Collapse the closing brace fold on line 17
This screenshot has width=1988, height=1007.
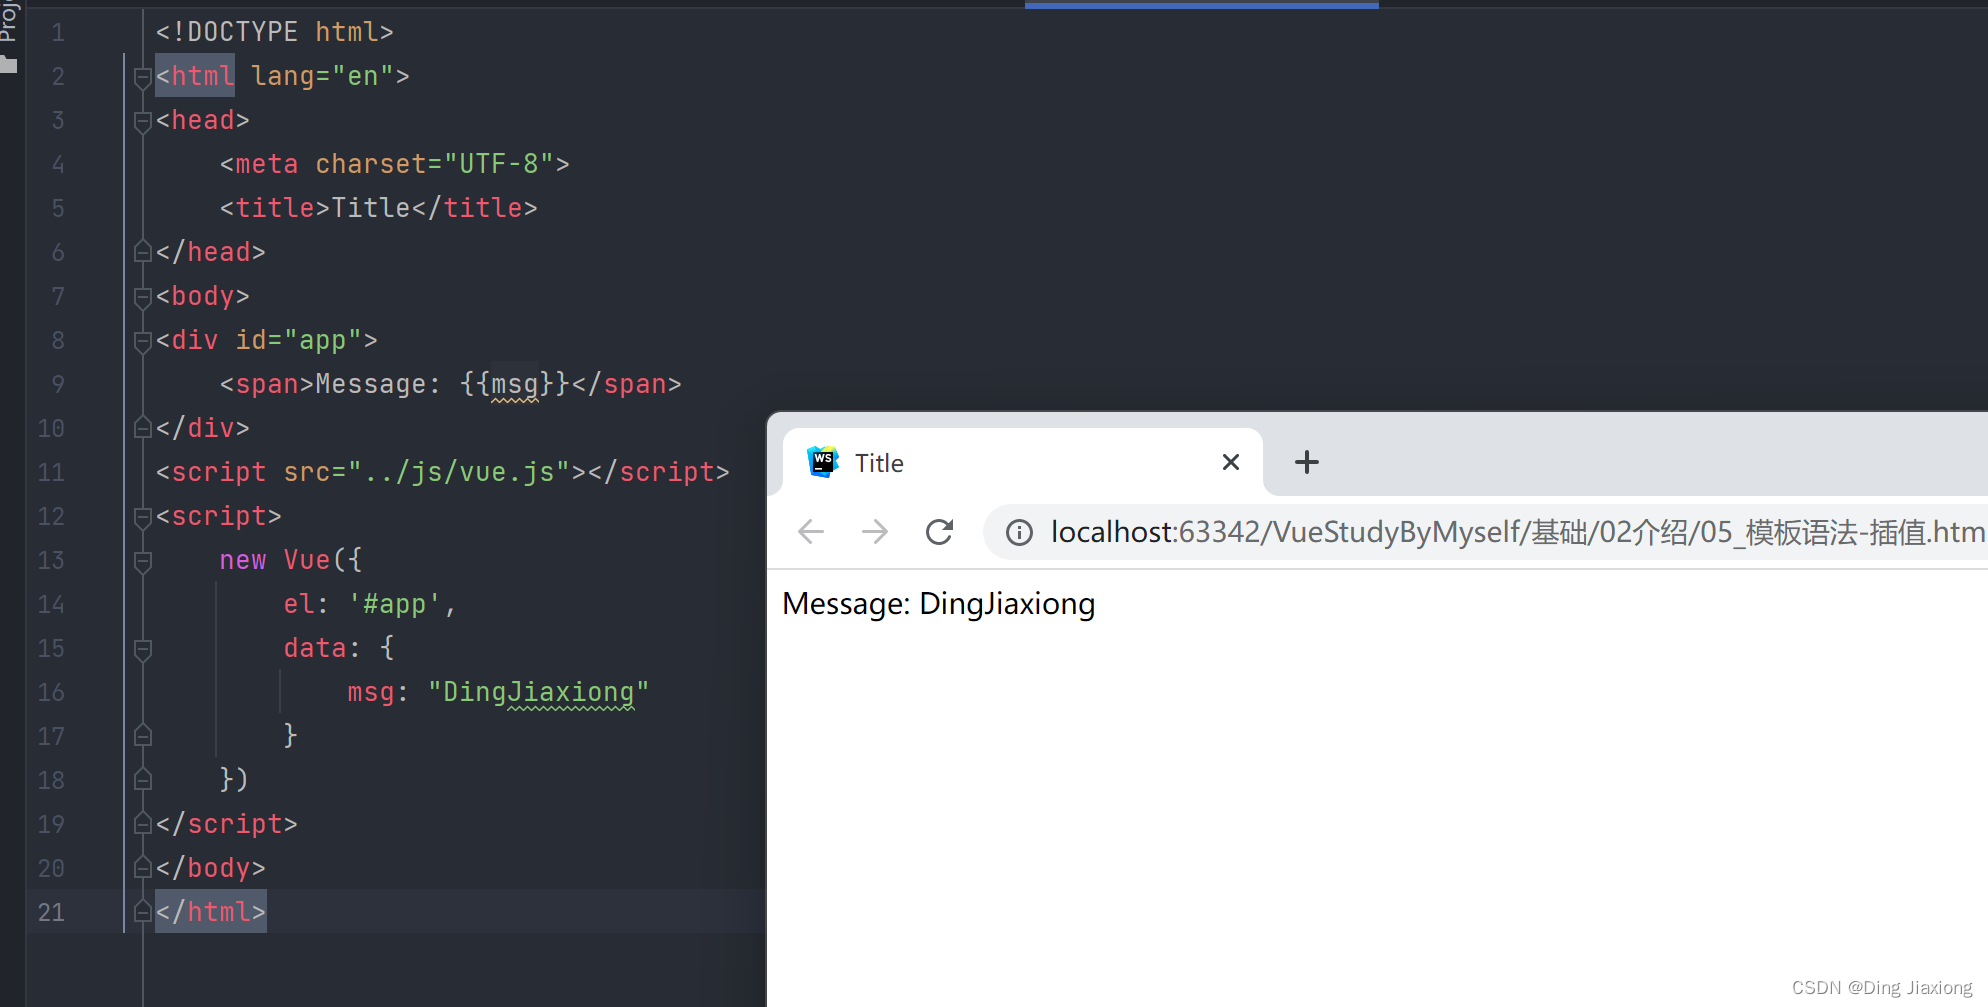[x=143, y=736]
